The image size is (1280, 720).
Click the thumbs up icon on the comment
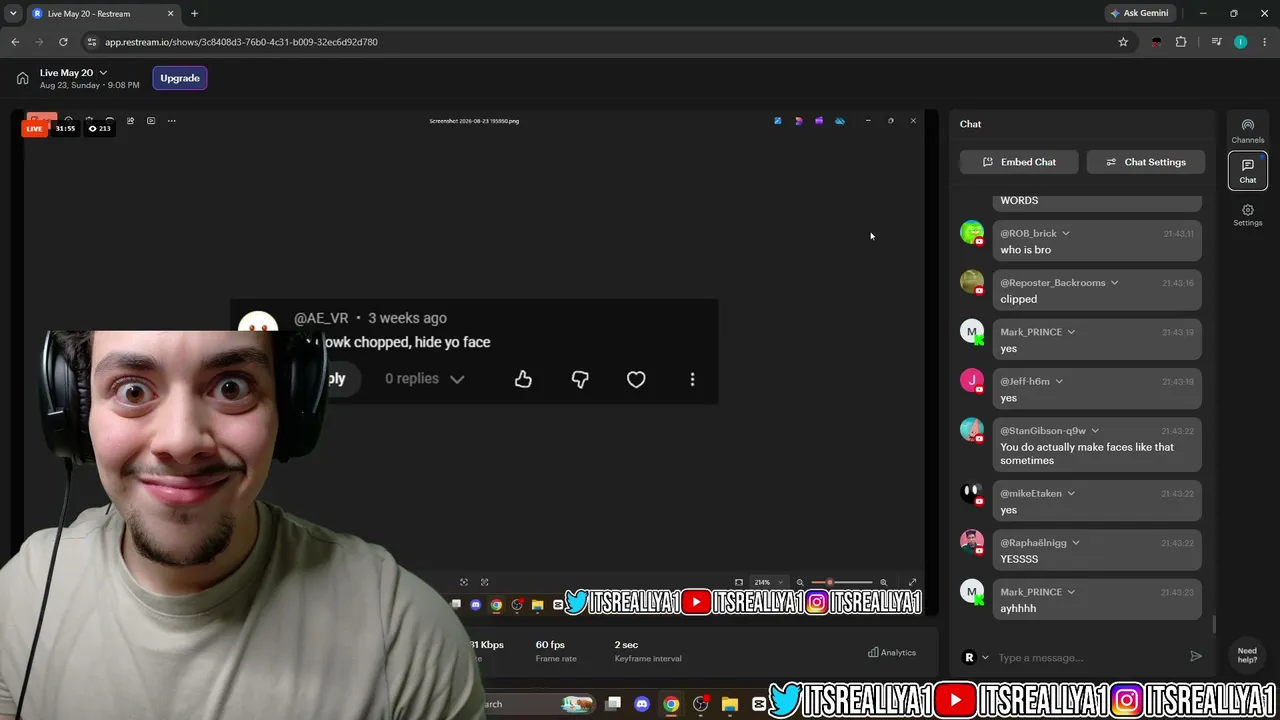[x=523, y=379]
